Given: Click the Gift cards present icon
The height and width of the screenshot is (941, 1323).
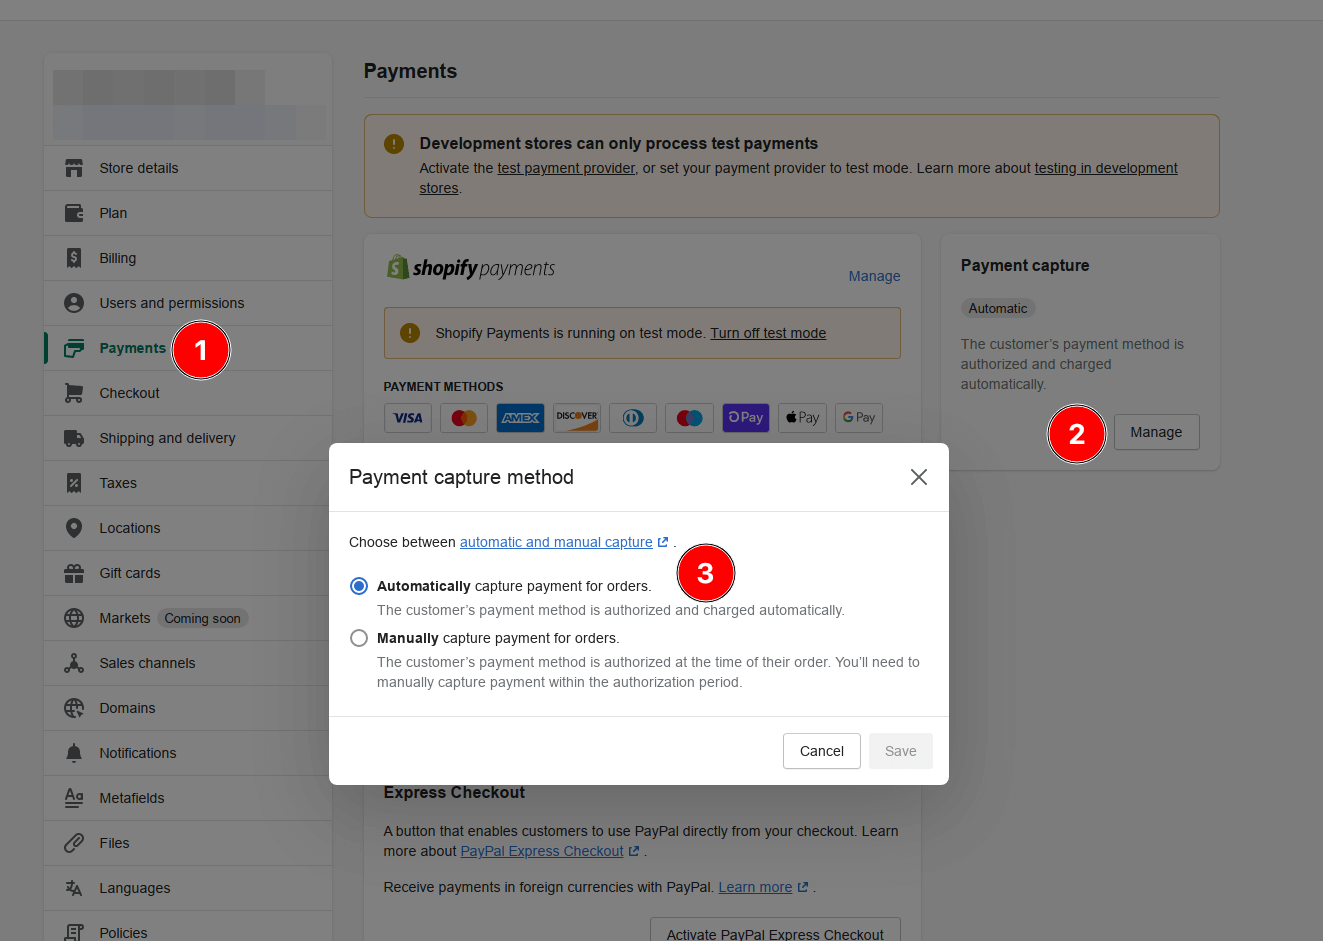Looking at the screenshot, I should point(74,573).
